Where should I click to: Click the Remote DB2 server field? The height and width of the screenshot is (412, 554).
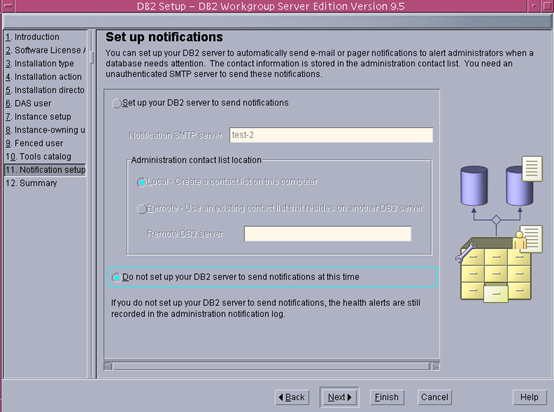[328, 234]
